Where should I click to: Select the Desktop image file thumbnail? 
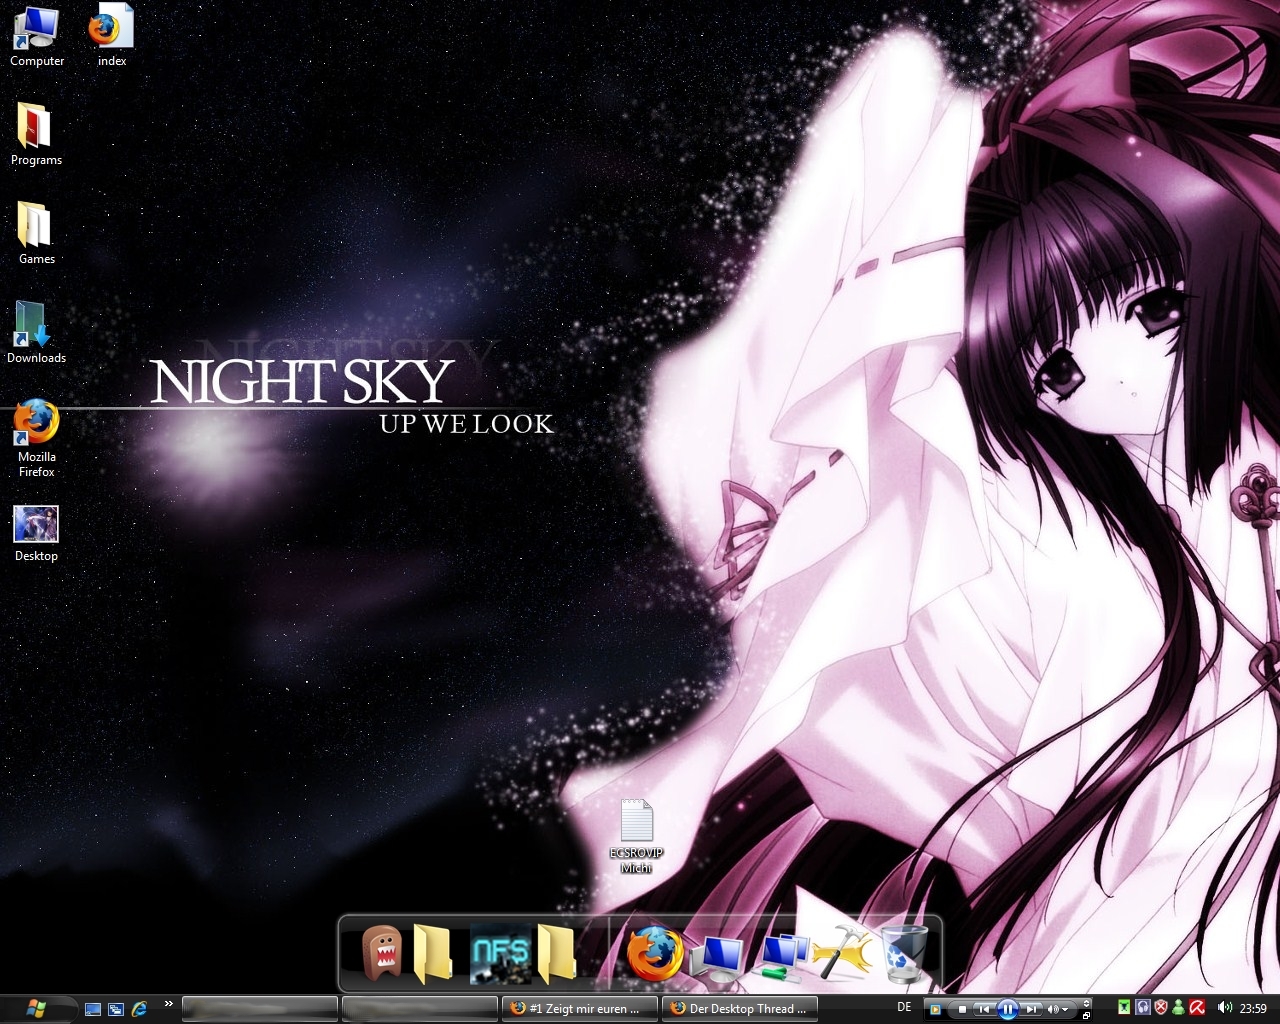click(36, 533)
